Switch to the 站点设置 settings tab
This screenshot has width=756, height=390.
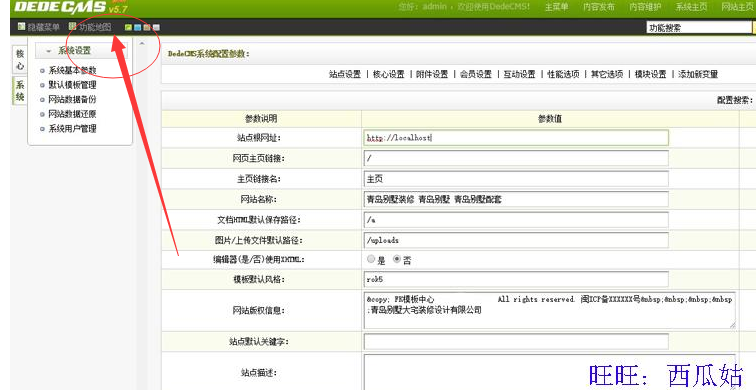(x=345, y=74)
